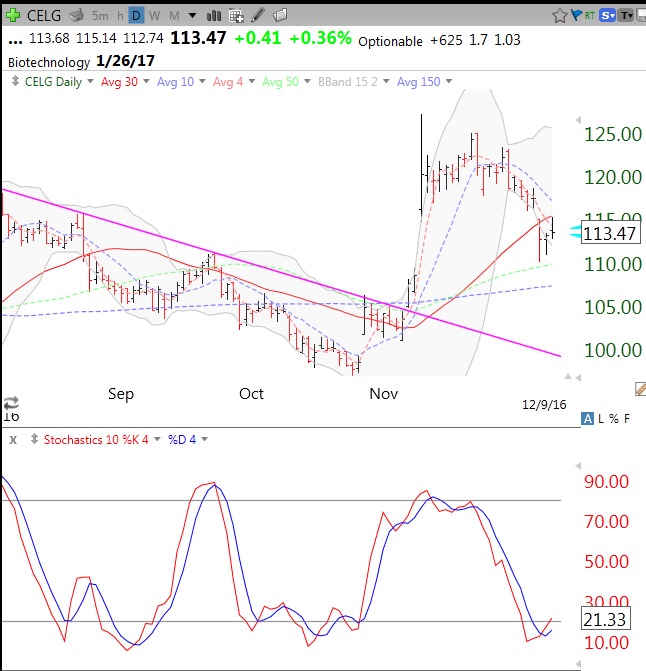The image size is (646, 671).
Task: Open the %D 4 indicator dropdown
Action: [204, 439]
